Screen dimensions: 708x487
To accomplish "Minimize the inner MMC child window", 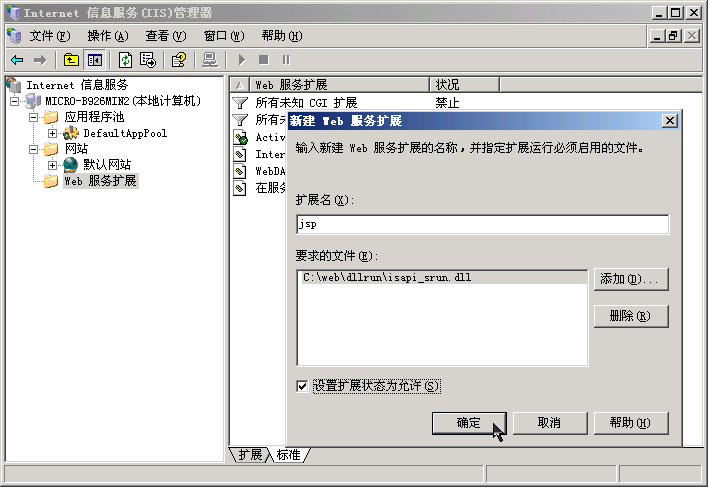I will 657,36.
